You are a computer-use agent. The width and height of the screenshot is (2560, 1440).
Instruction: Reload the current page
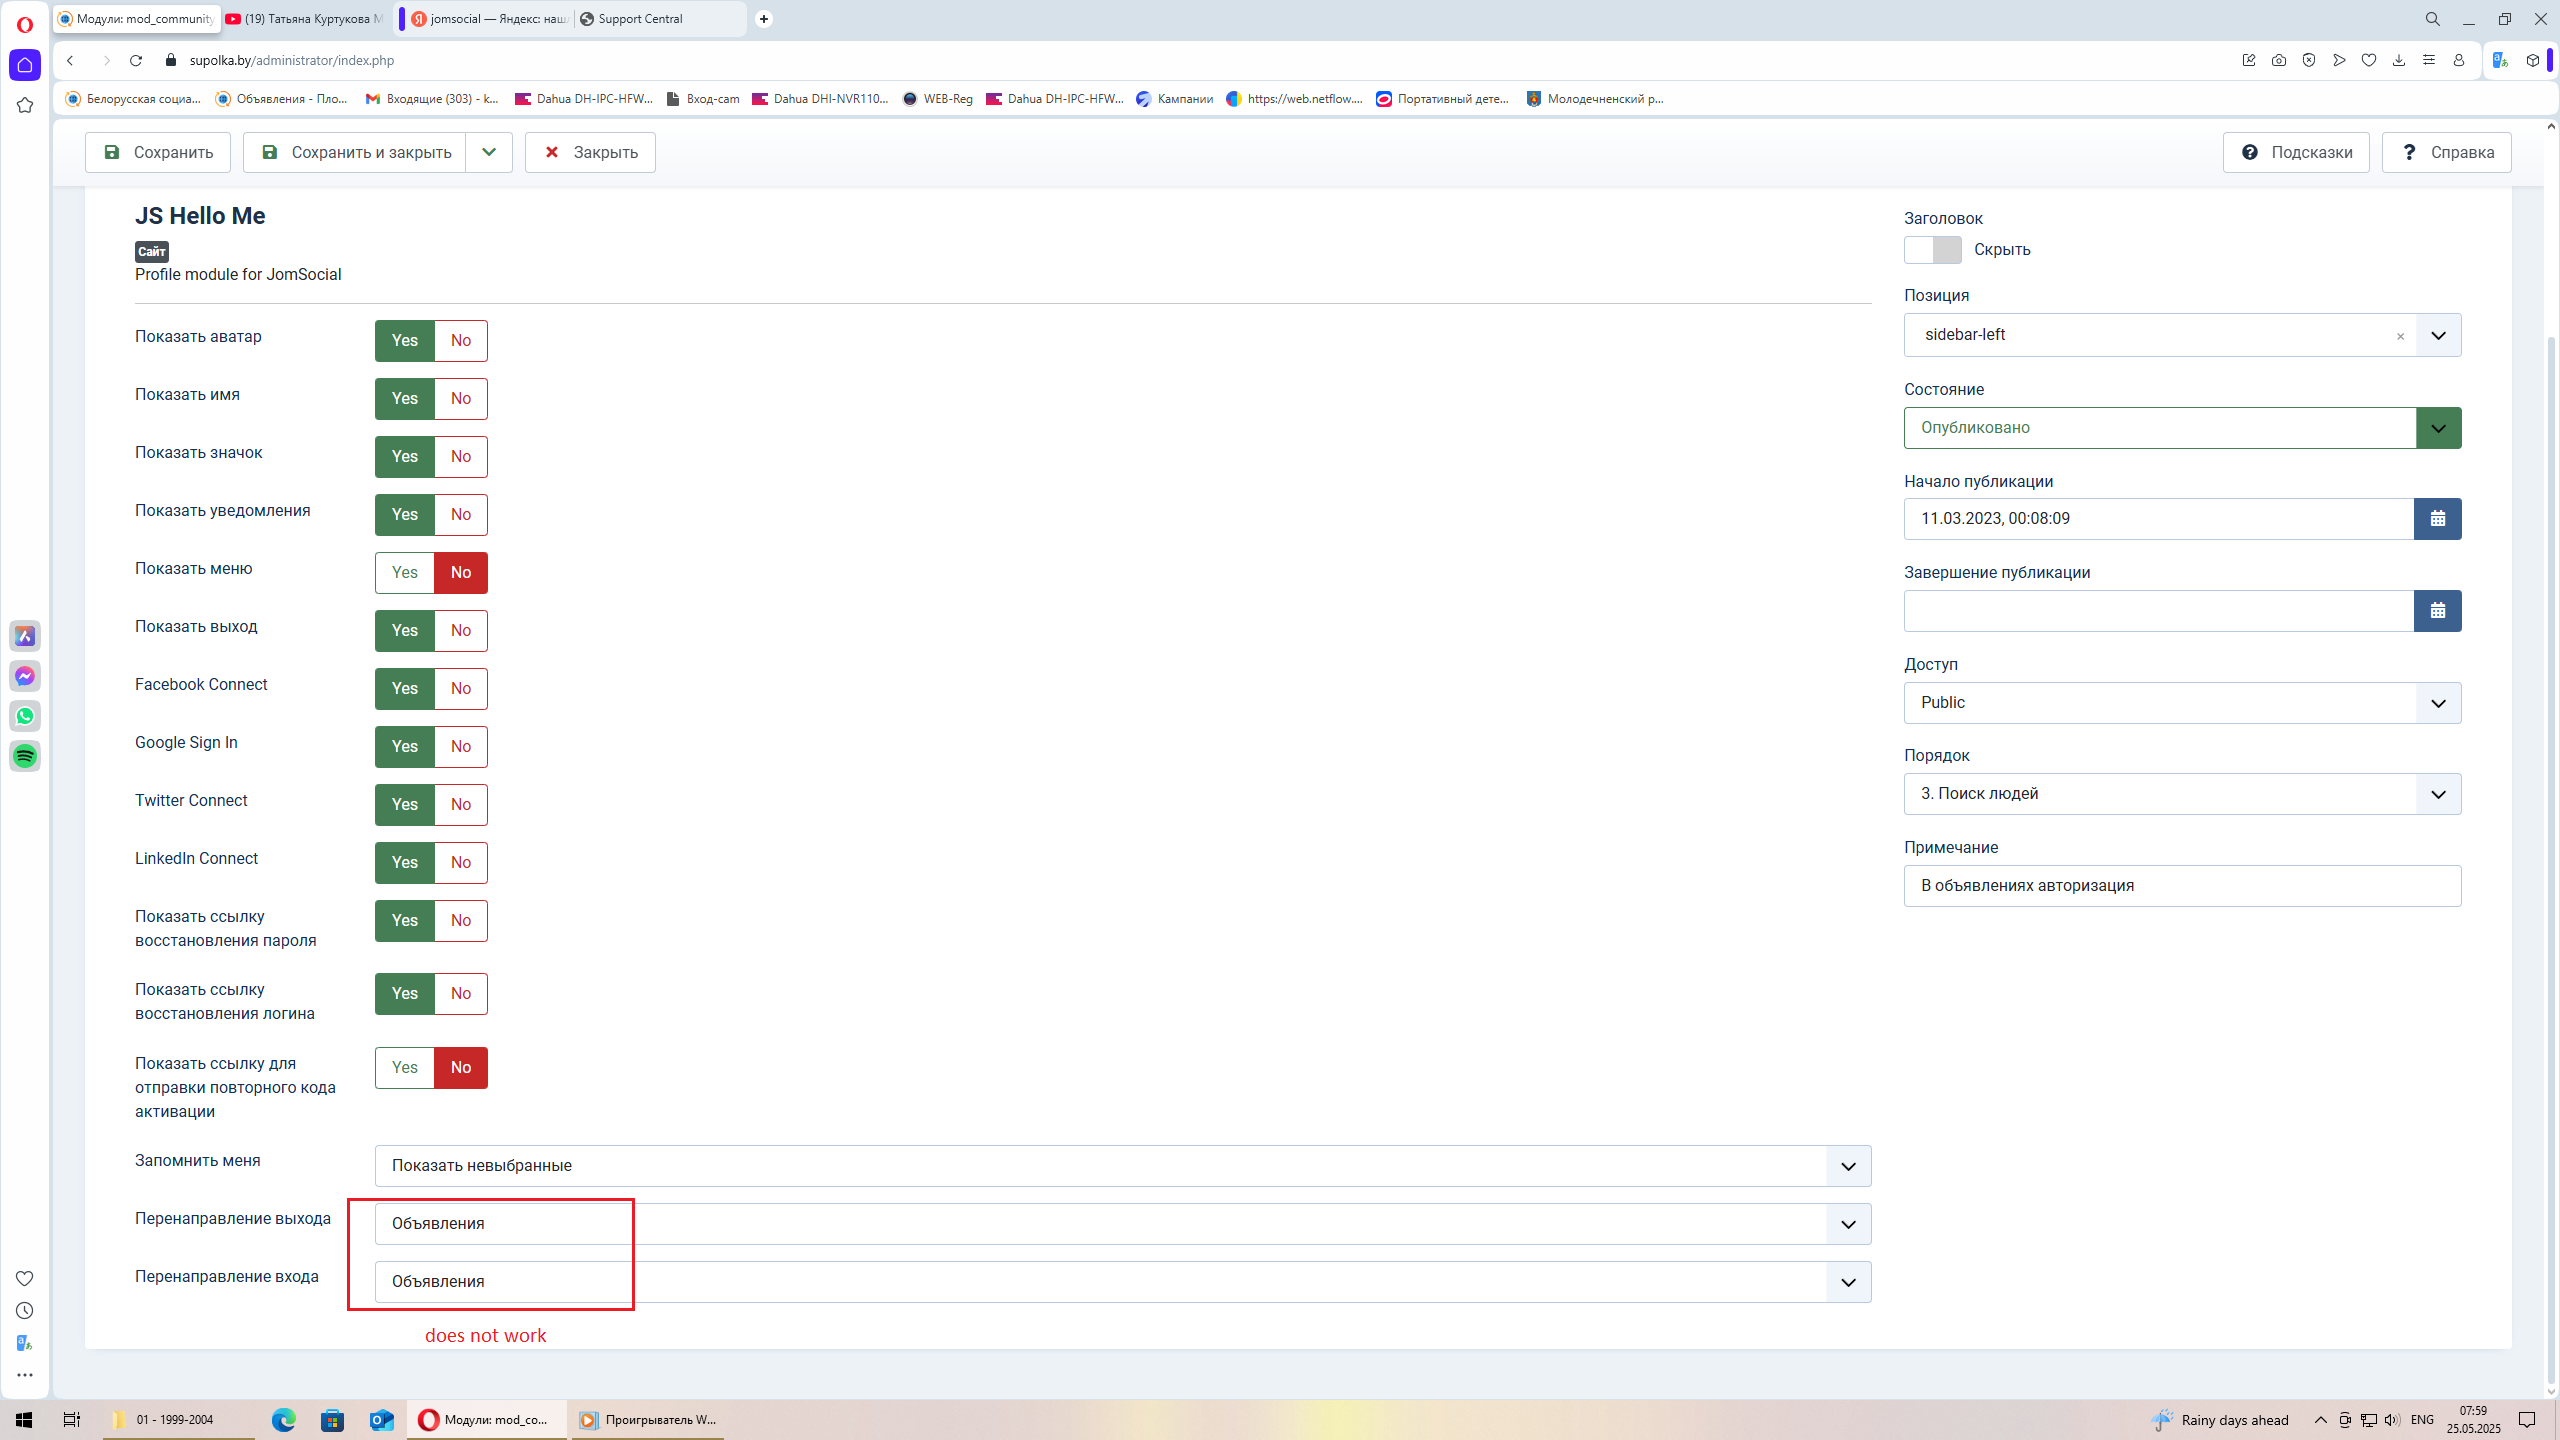coord(136,60)
